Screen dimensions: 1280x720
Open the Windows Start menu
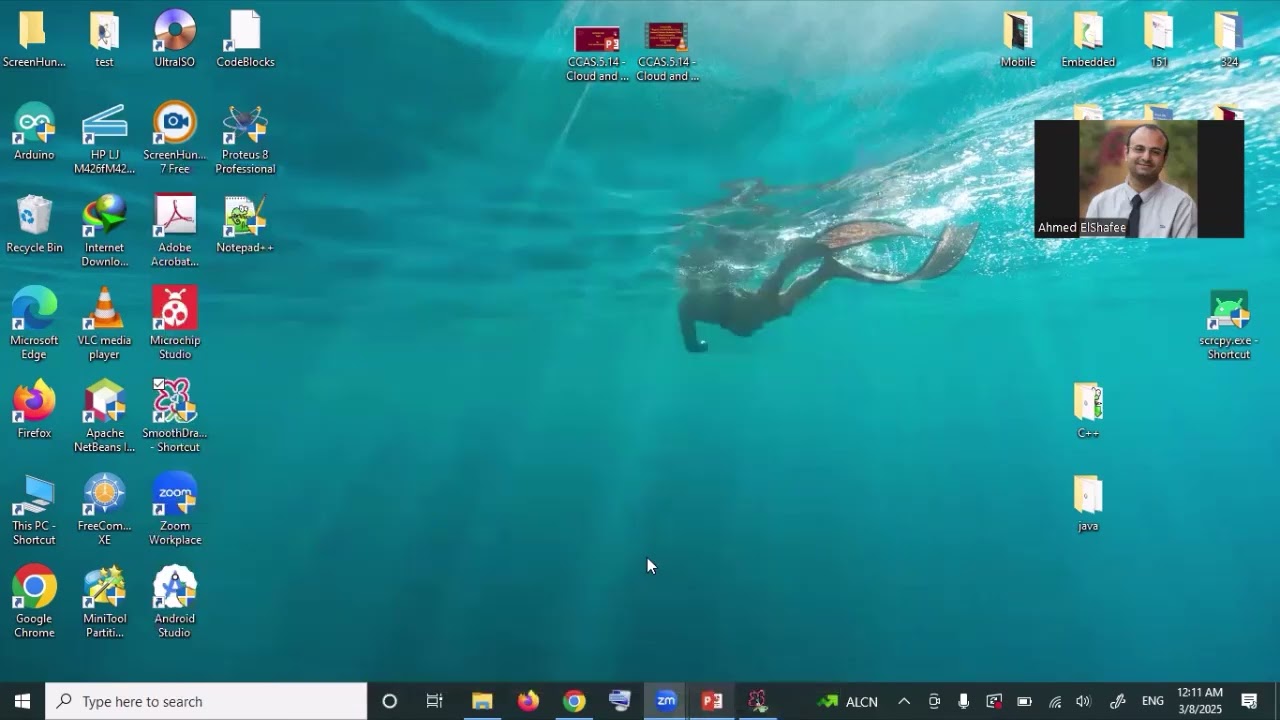click(x=22, y=701)
